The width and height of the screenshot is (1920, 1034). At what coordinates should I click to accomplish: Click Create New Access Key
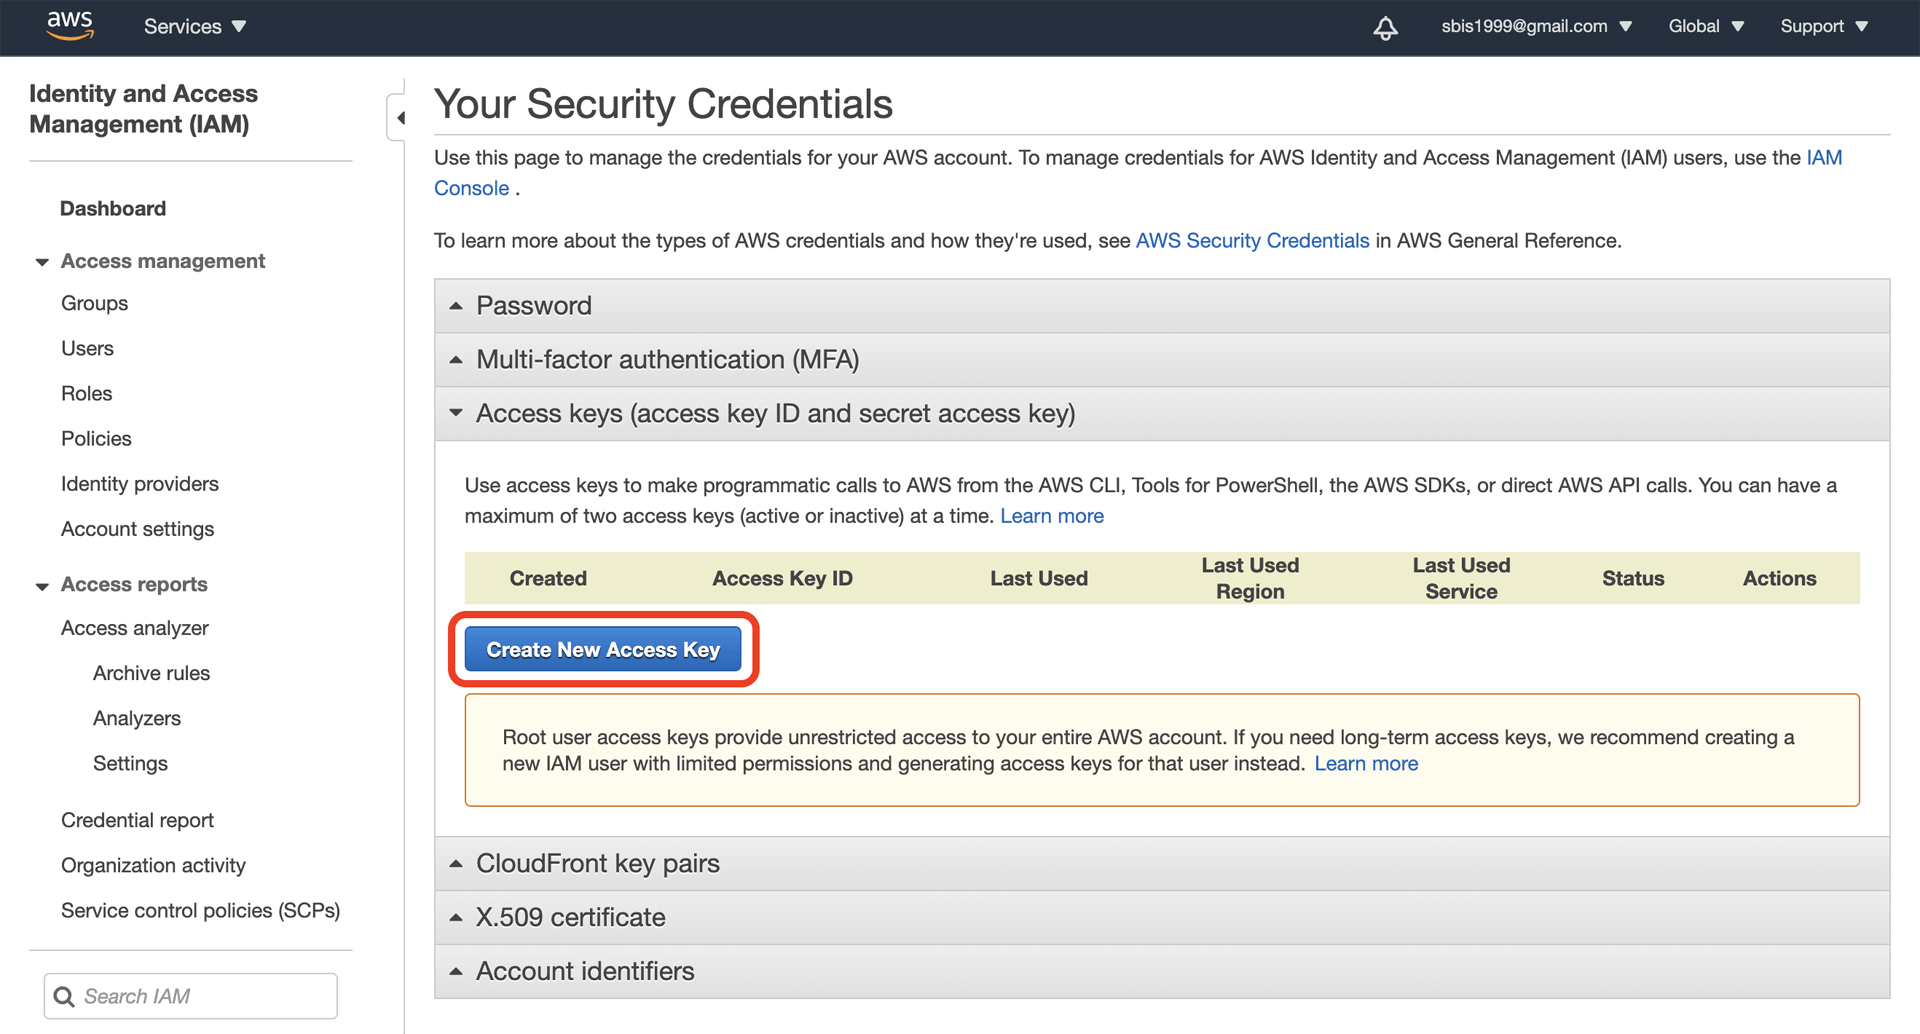pyautogui.click(x=602, y=649)
